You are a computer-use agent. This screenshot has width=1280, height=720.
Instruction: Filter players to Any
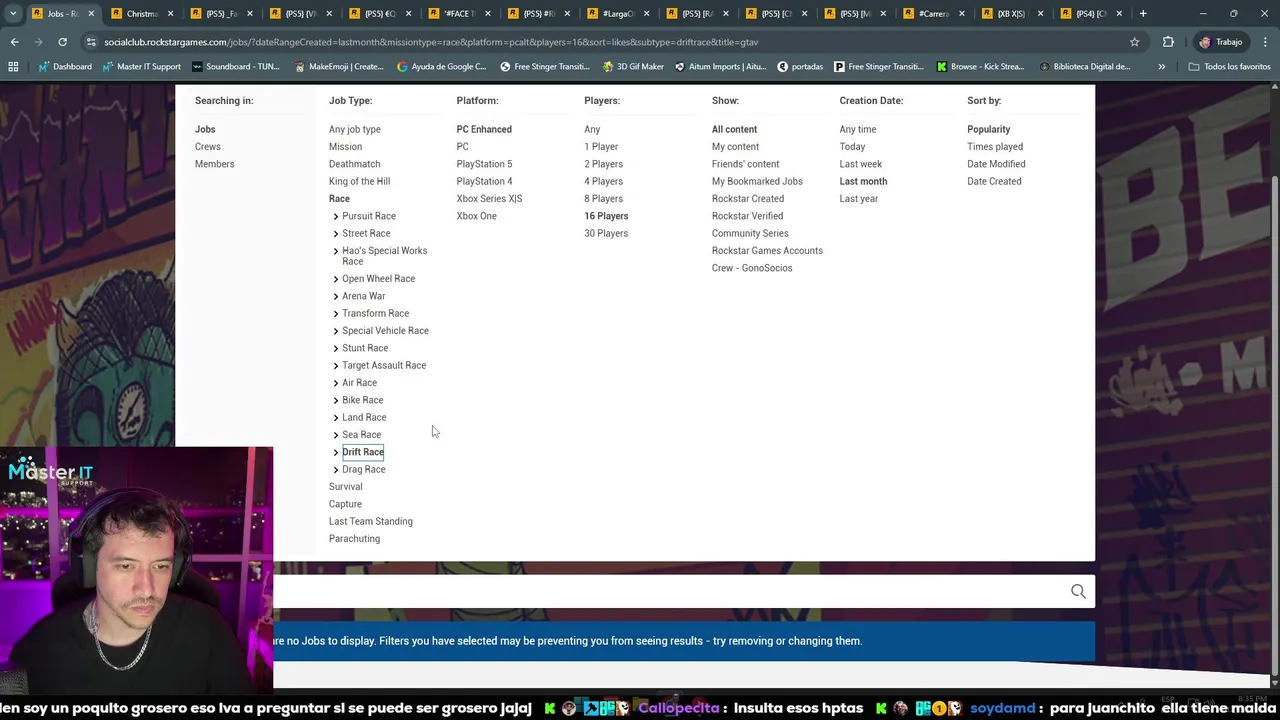592,129
